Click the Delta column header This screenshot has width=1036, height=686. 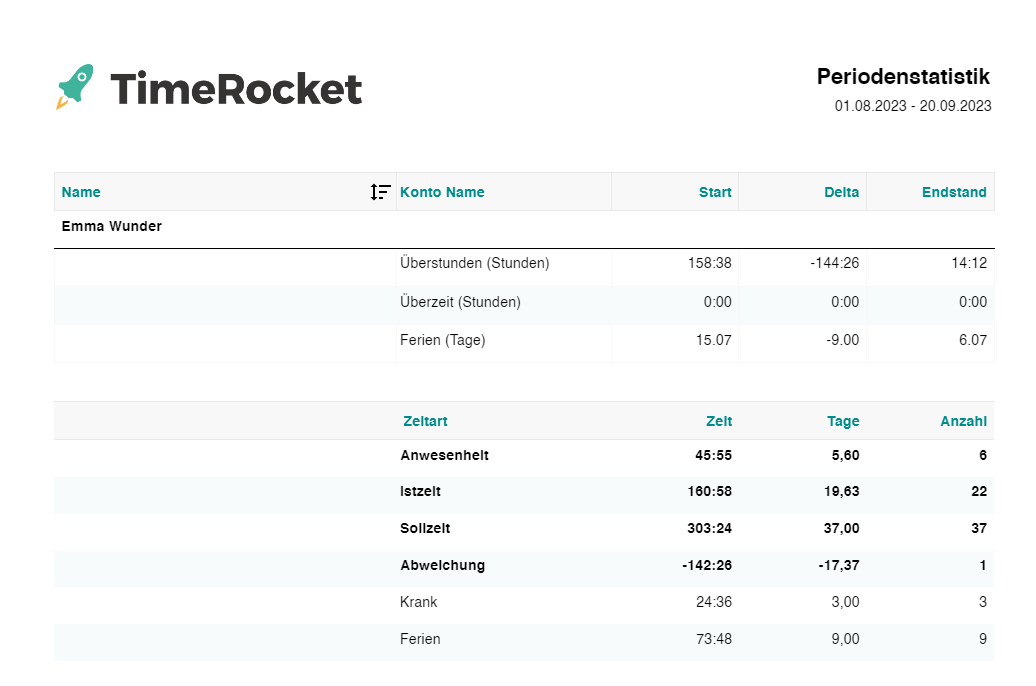pyautogui.click(x=842, y=192)
